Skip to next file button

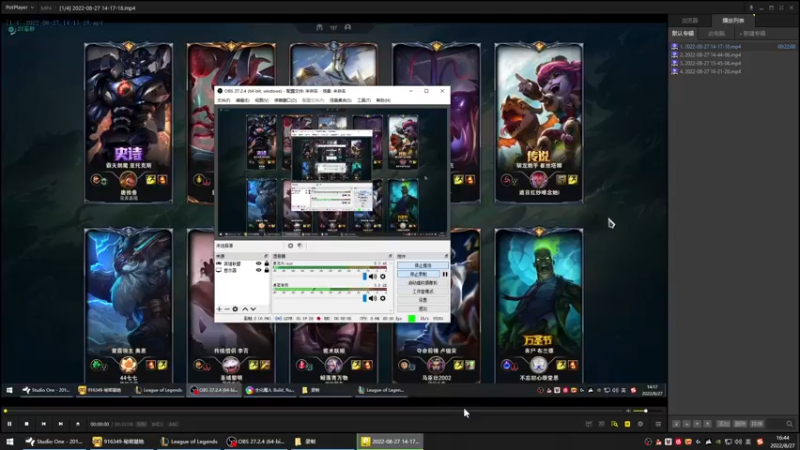click(x=61, y=424)
